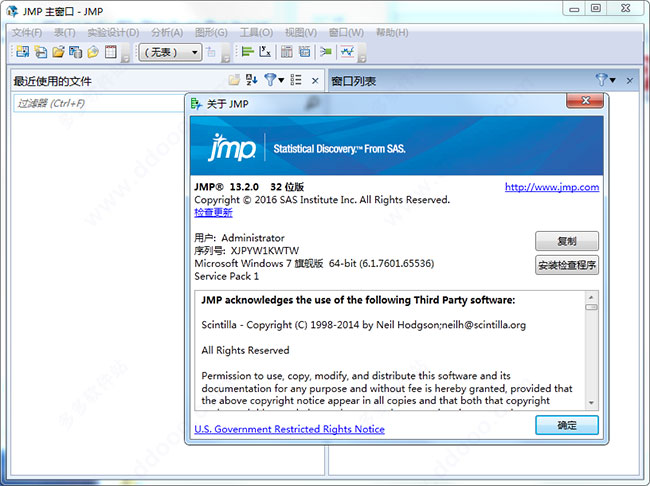Click the 复制 button in About dialog
The image size is (650, 486).
click(567, 241)
